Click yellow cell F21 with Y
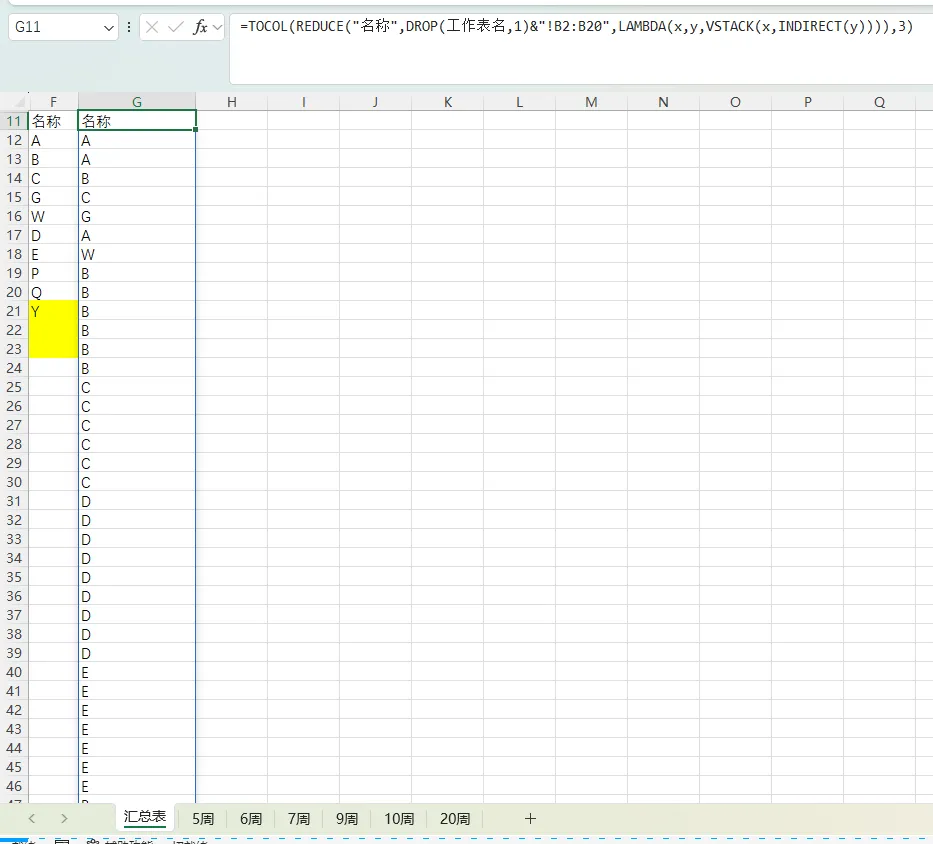Screen dimensions: 933x844 [54, 311]
